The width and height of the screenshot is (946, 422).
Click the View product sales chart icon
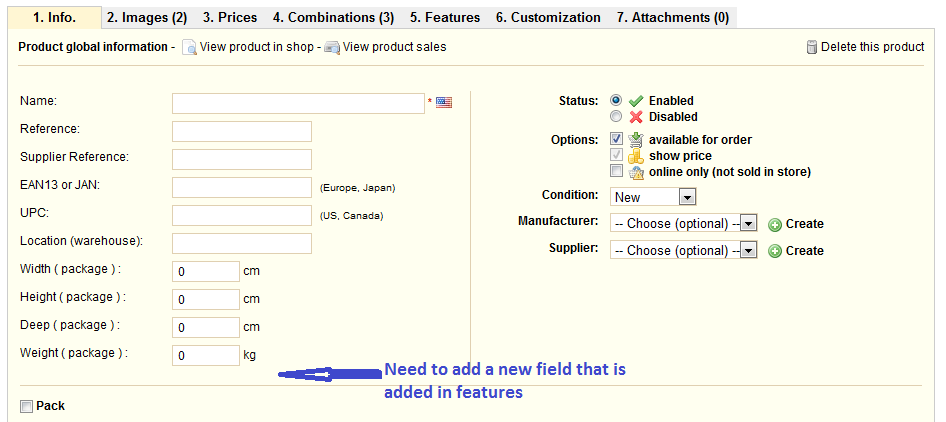(332, 48)
